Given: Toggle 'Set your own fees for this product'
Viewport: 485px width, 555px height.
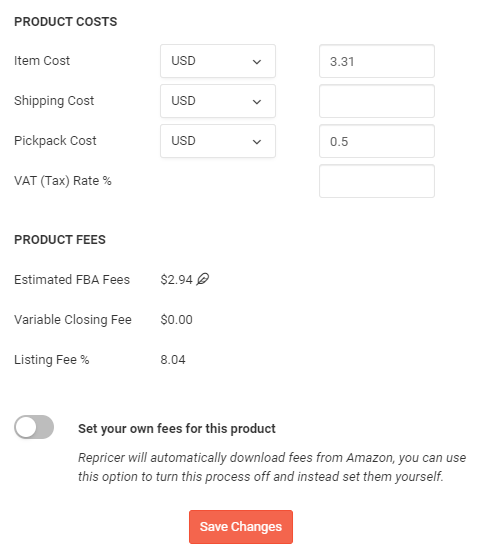Looking at the screenshot, I should [x=34, y=427].
